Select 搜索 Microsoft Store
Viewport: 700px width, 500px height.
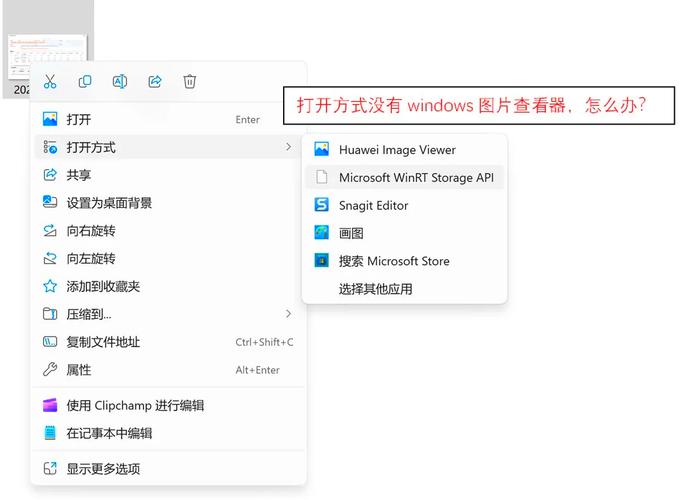pos(404,261)
